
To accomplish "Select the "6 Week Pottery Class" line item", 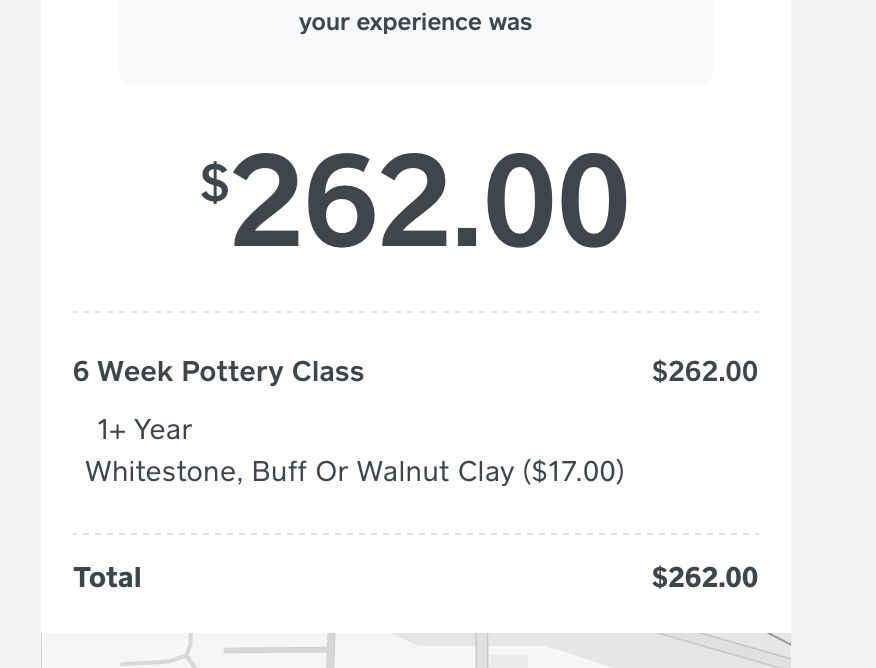I will click(218, 372).
